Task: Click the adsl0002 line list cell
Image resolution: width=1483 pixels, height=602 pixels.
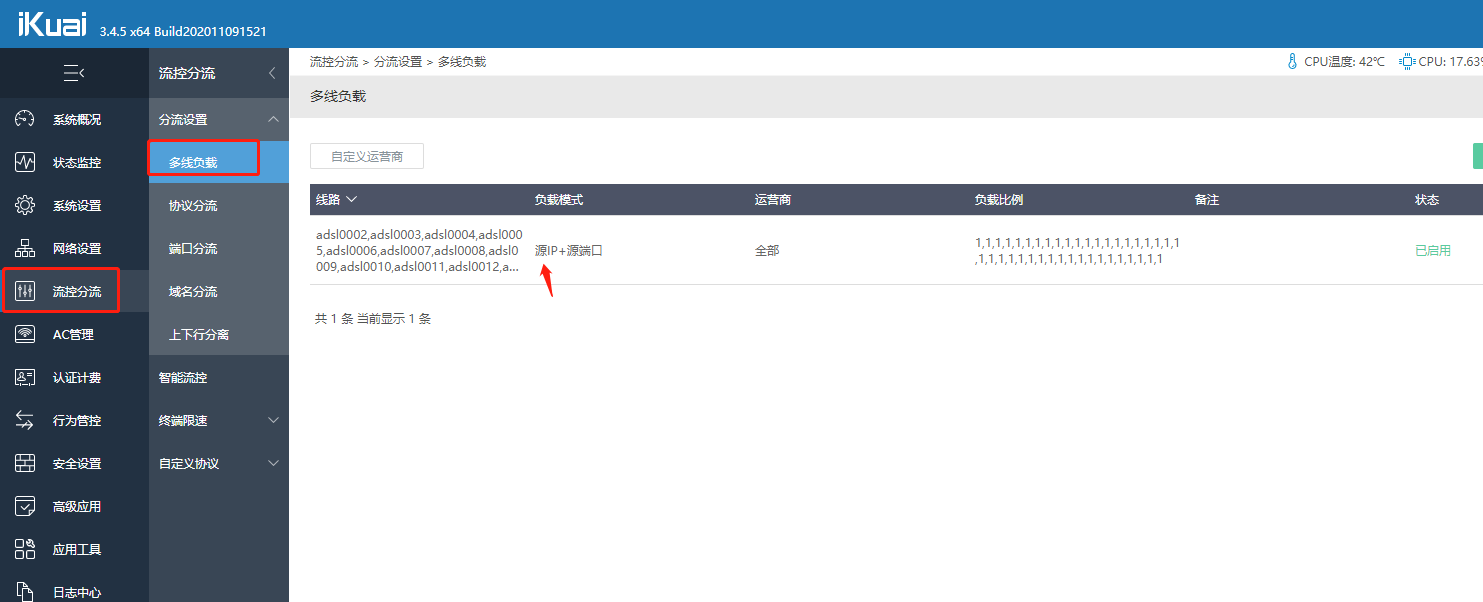Action: (419, 250)
